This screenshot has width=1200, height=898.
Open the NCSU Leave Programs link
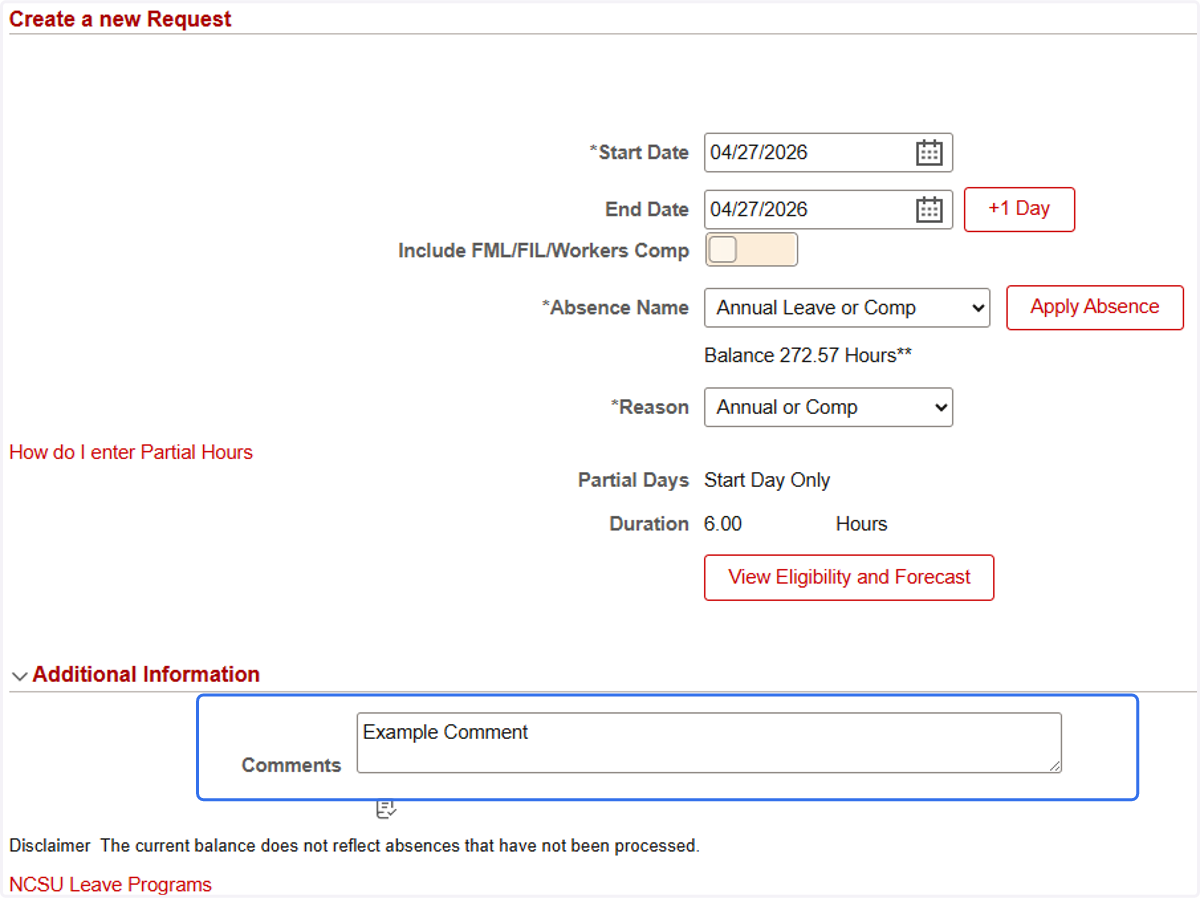pos(110,885)
